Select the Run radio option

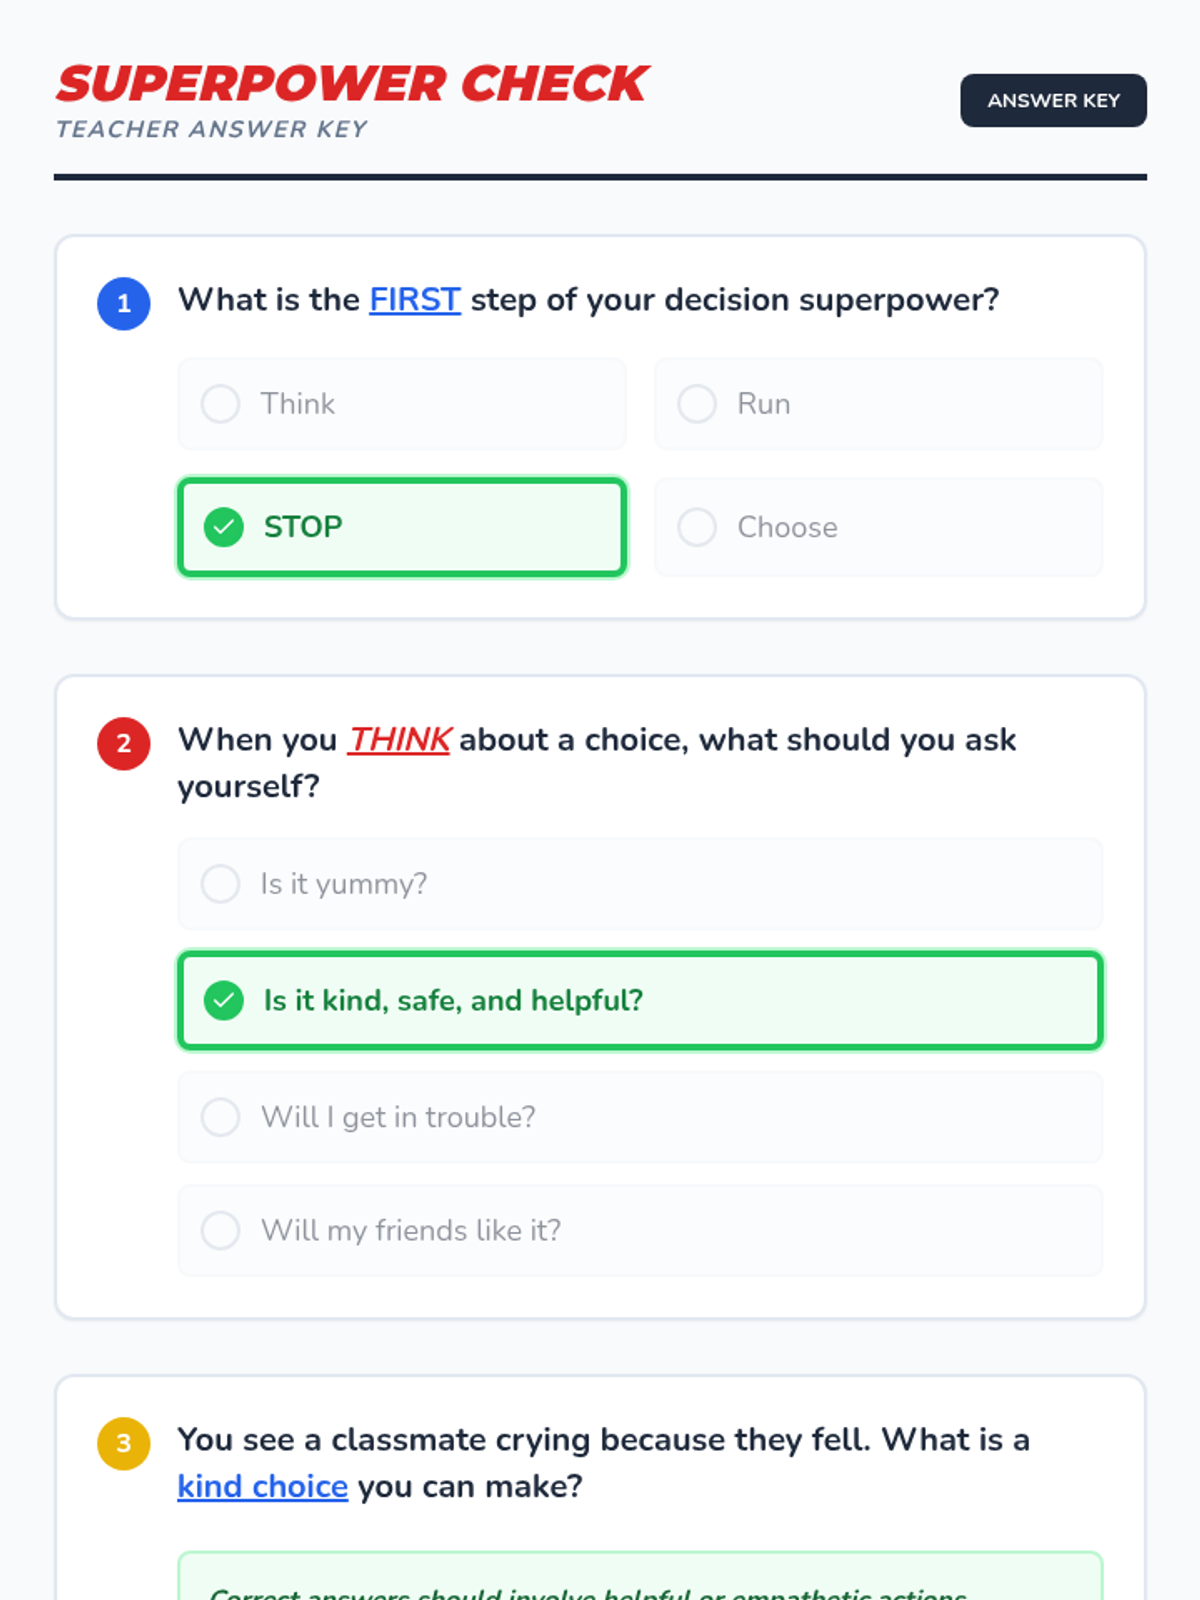pyautogui.click(x=697, y=404)
